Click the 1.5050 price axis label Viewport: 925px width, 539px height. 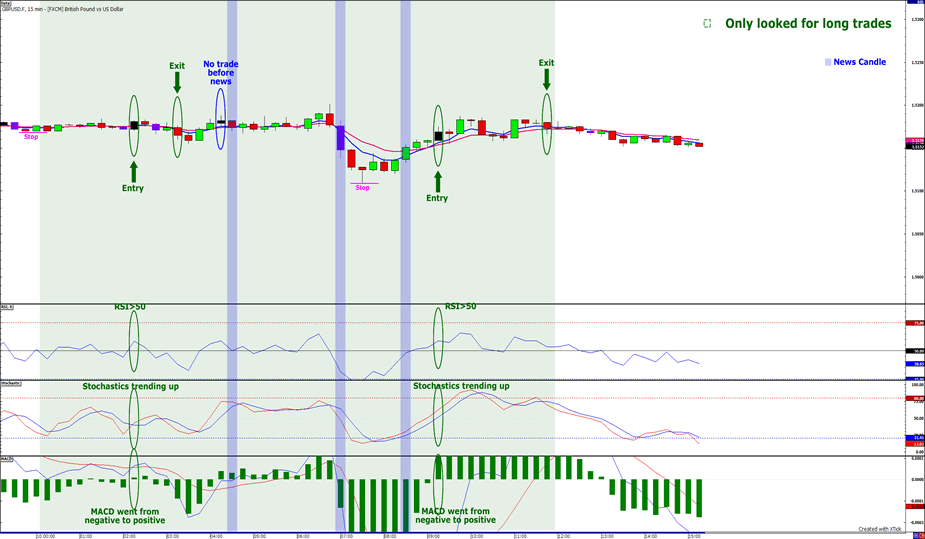pyautogui.click(x=917, y=234)
